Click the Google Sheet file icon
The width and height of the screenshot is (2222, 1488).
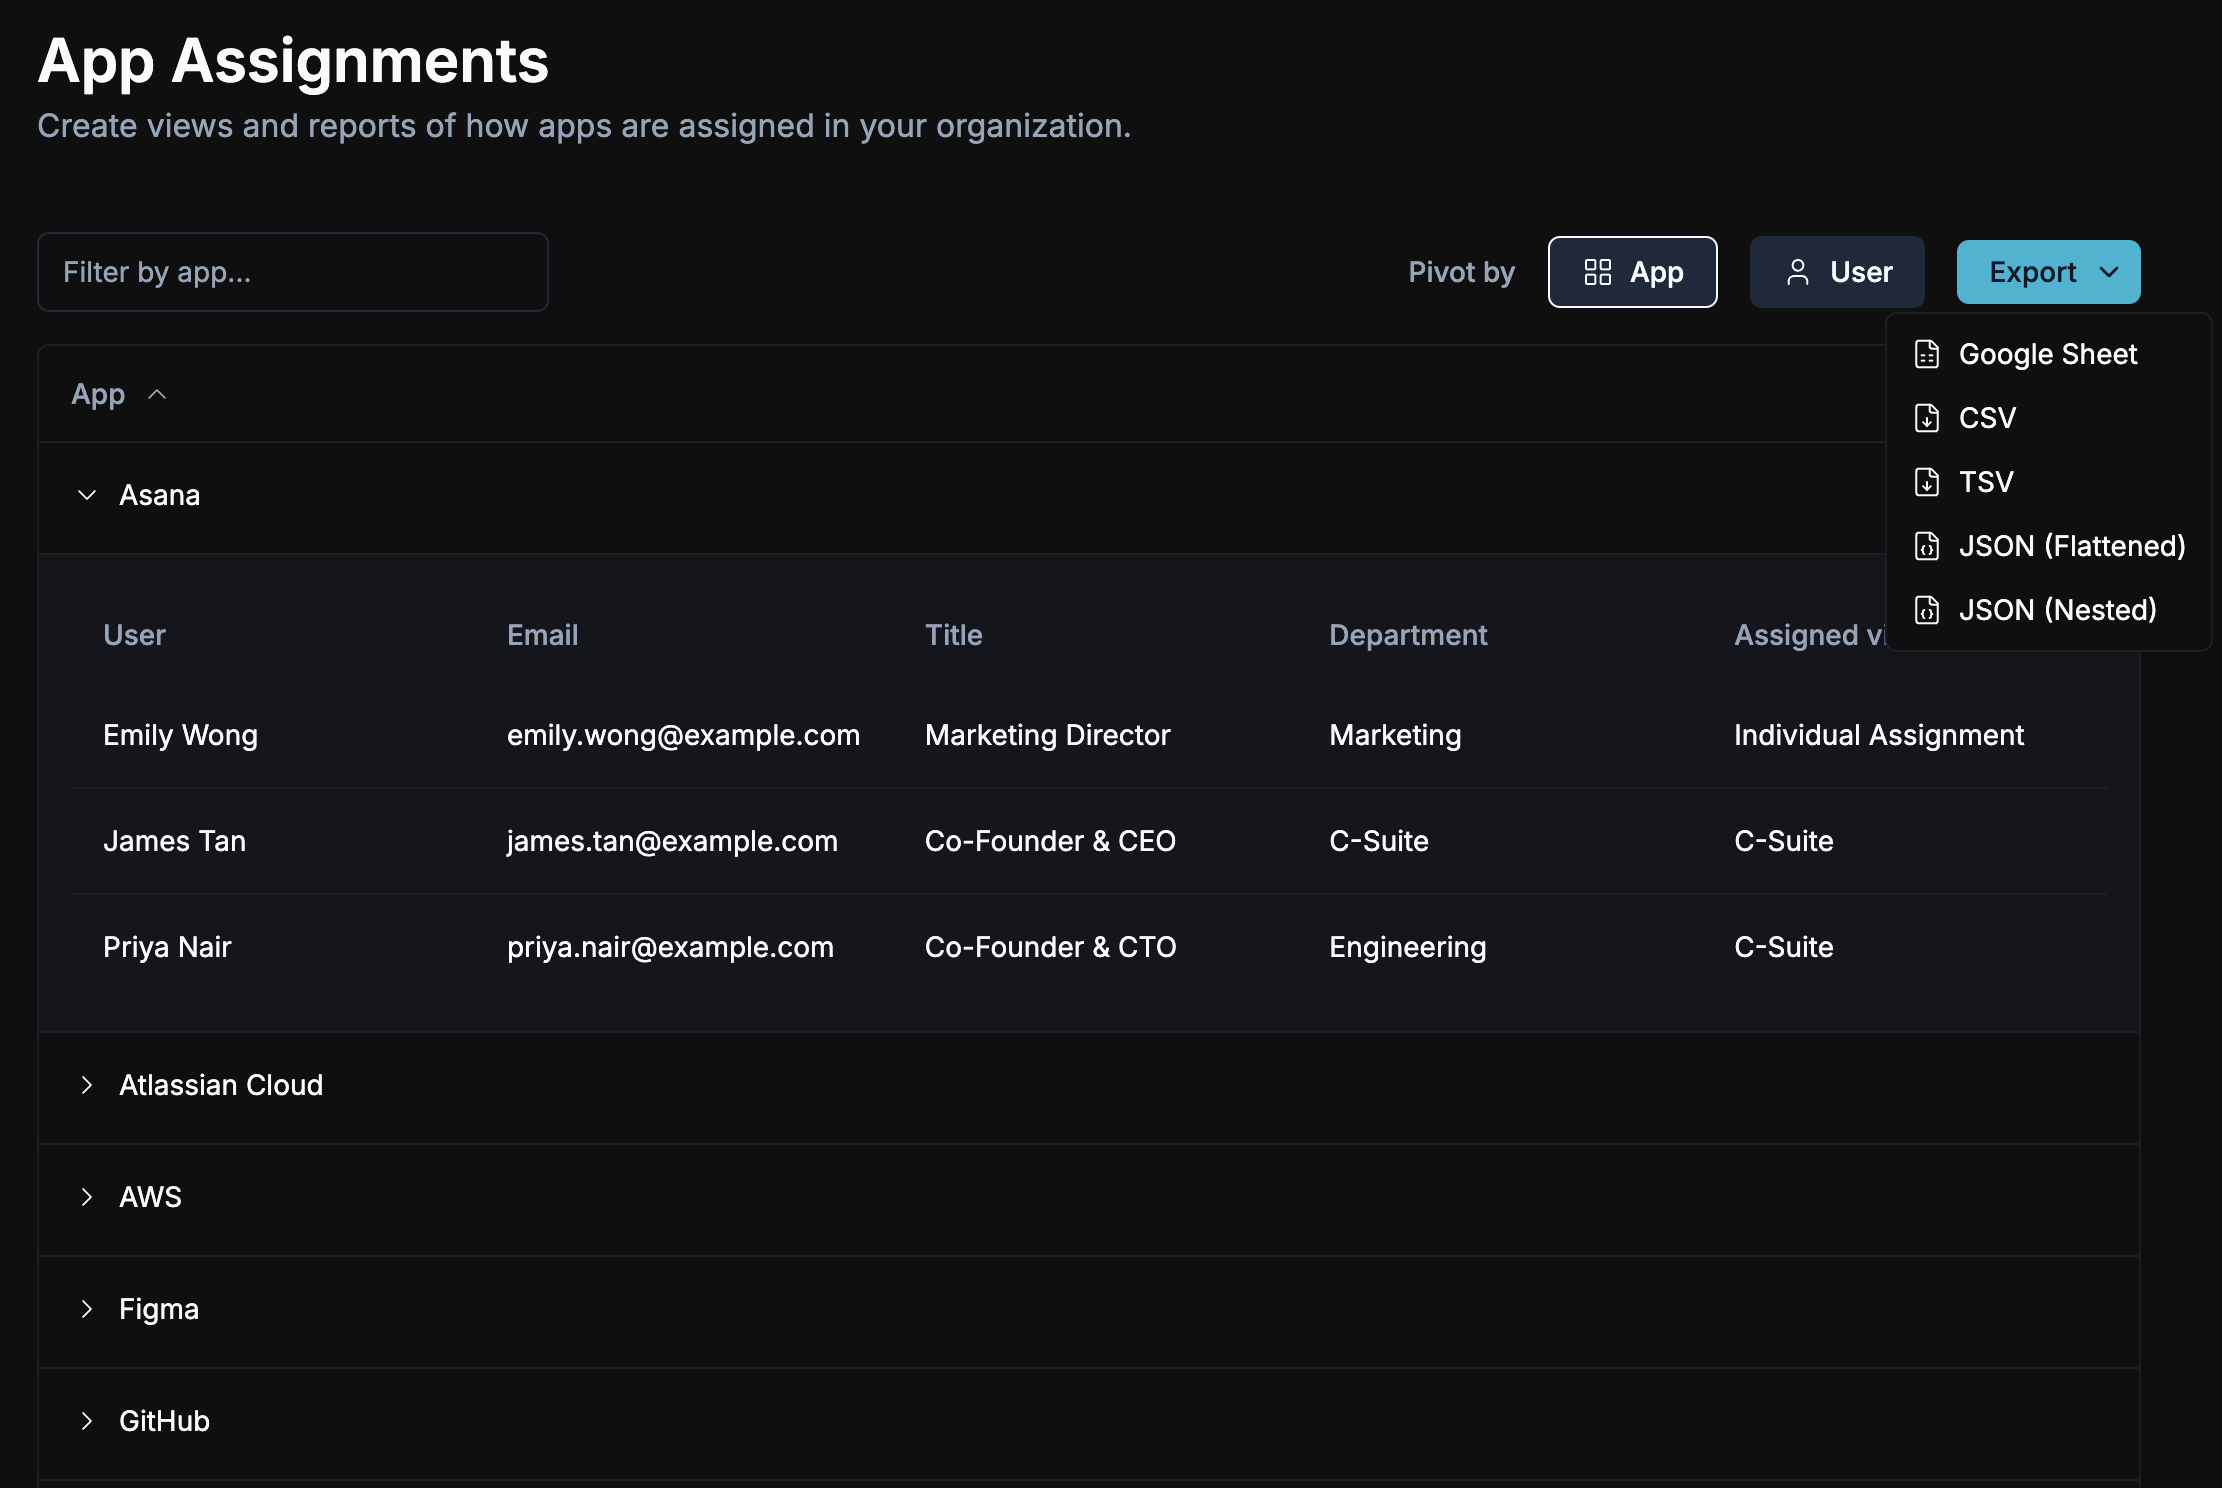point(1926,354)
